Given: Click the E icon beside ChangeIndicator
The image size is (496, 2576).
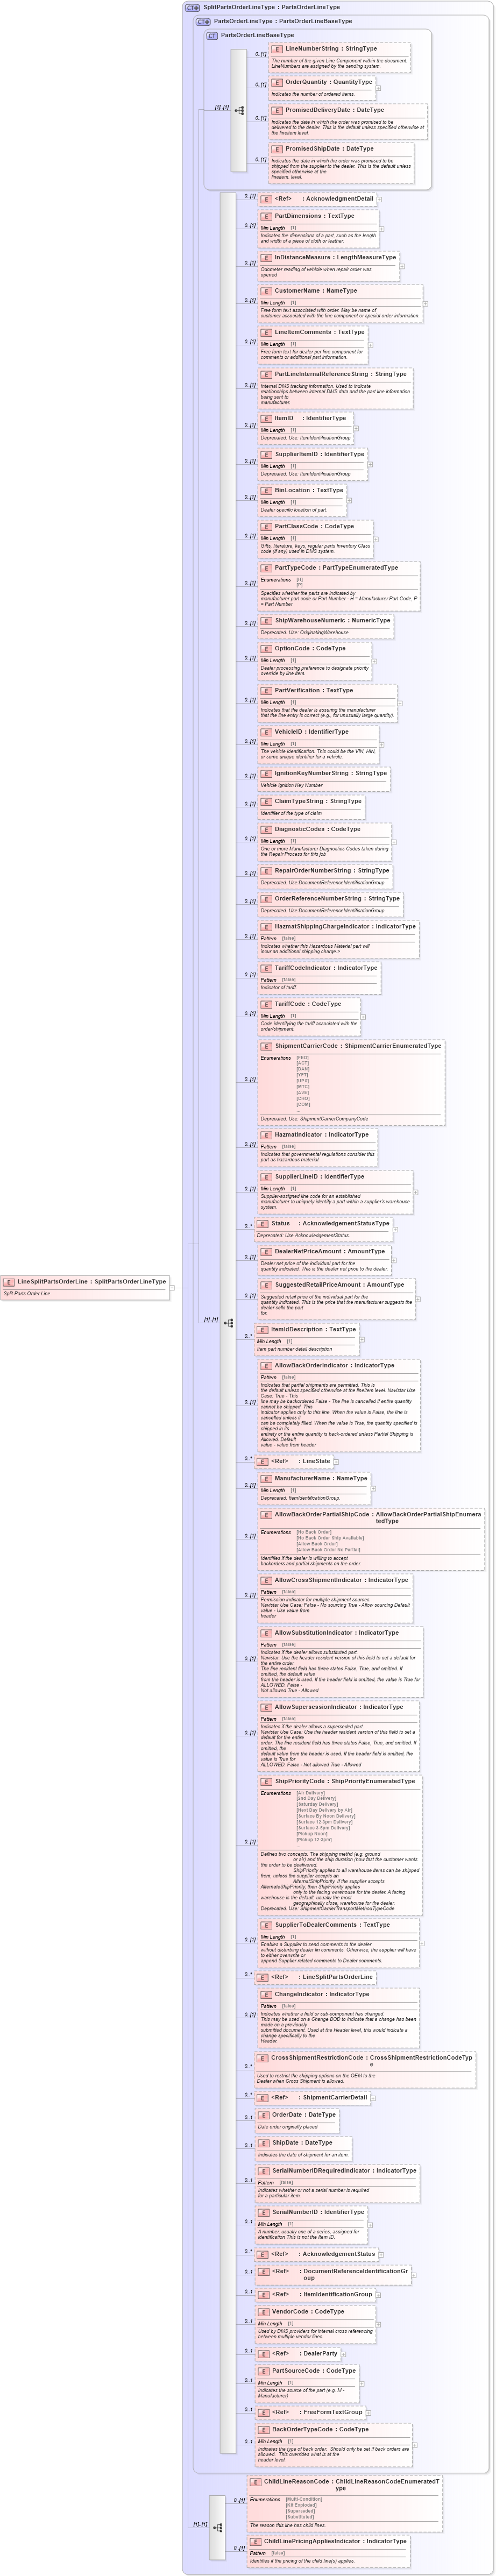Looking at the screenshot, I should click(267, 1993).
